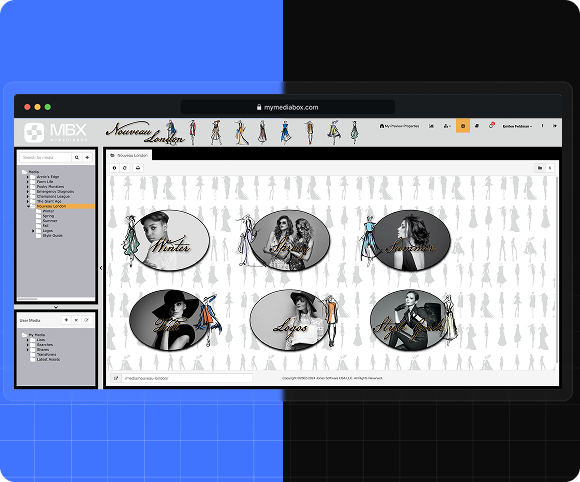Image resolution: width=580 pixels, height=482 pixels.
Task: Click the rightmost view icon beside folder view
Action: pos(550,168)
